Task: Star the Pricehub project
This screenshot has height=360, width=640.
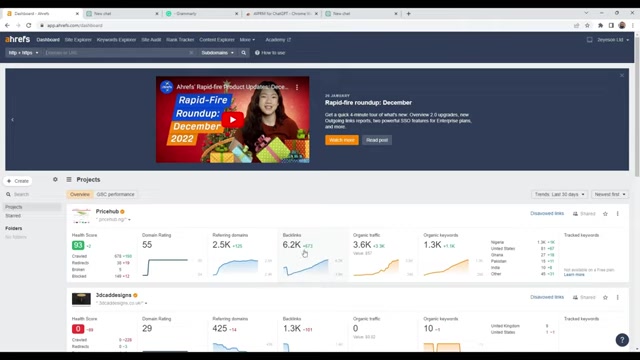Action: point(605,213)
